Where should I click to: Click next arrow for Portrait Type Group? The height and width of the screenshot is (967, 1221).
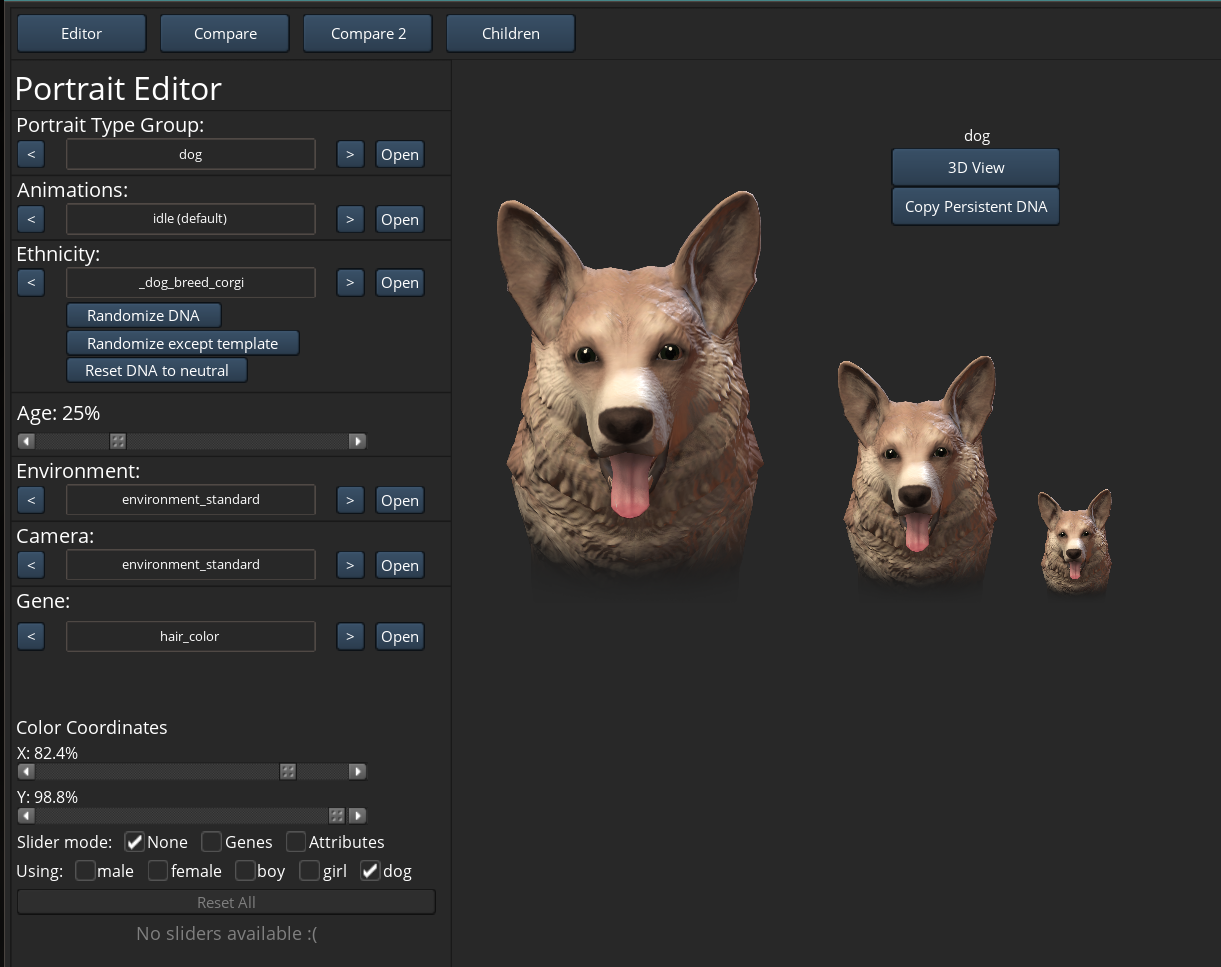coord(349,154)
